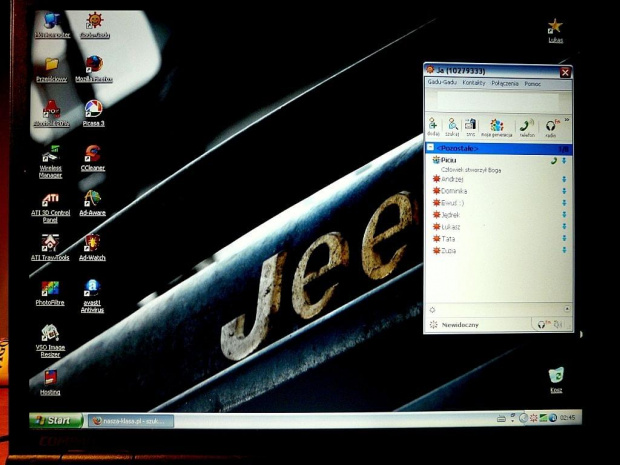Image resolution: width=620 pixels, height=465 pixels.
Task: Click the taskbar clock showing 02:45
Action: point(568,418)
